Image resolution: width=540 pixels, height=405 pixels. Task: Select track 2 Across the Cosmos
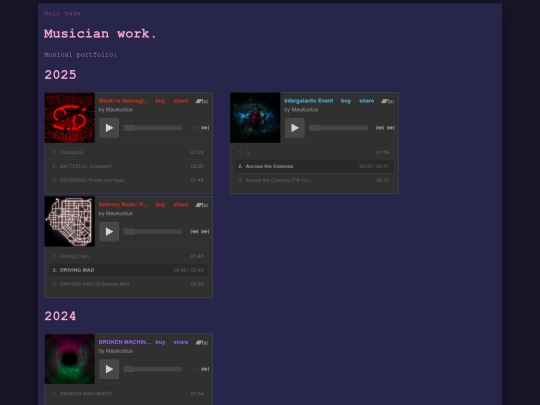[x=314, y=166]
